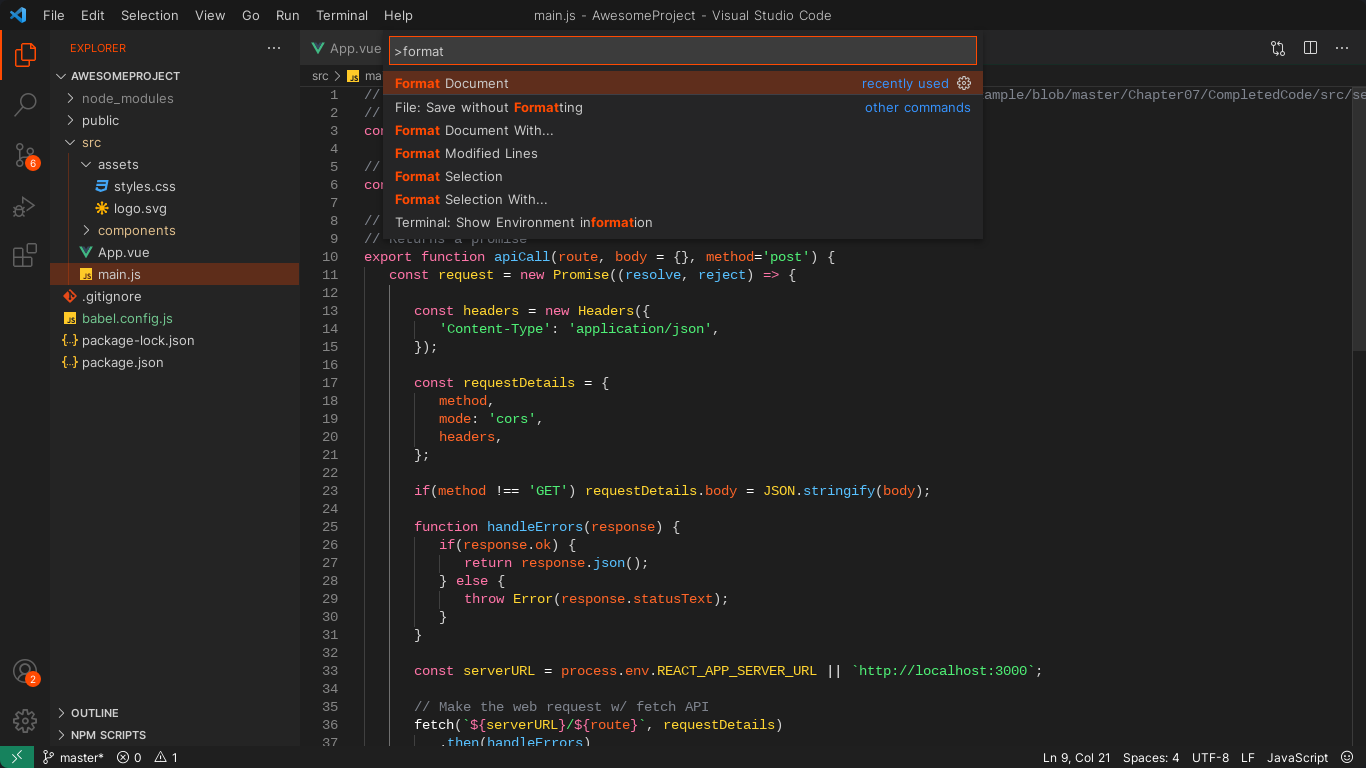This screenshot has width=1366, height=768.
Task: Click the editor vertical scrollbar
Action: tap(1359, 218)
